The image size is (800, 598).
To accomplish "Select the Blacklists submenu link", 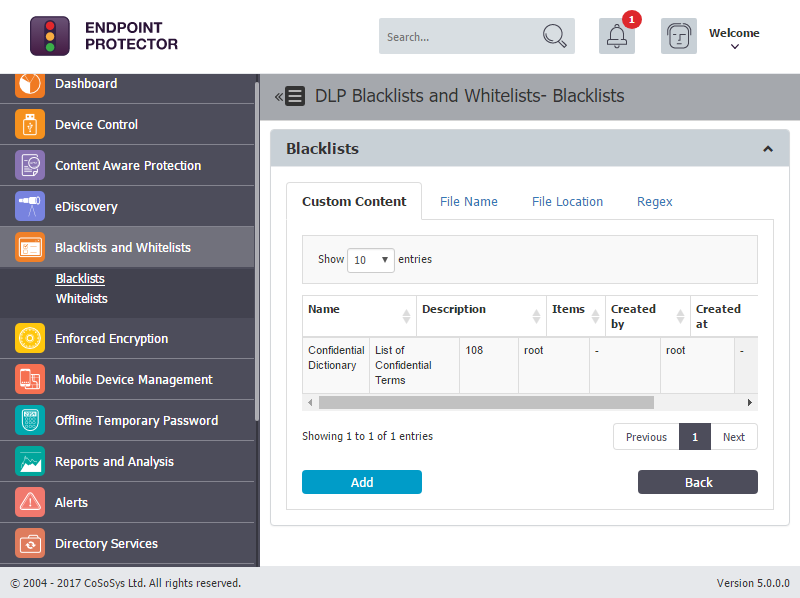I will point(80,279).
